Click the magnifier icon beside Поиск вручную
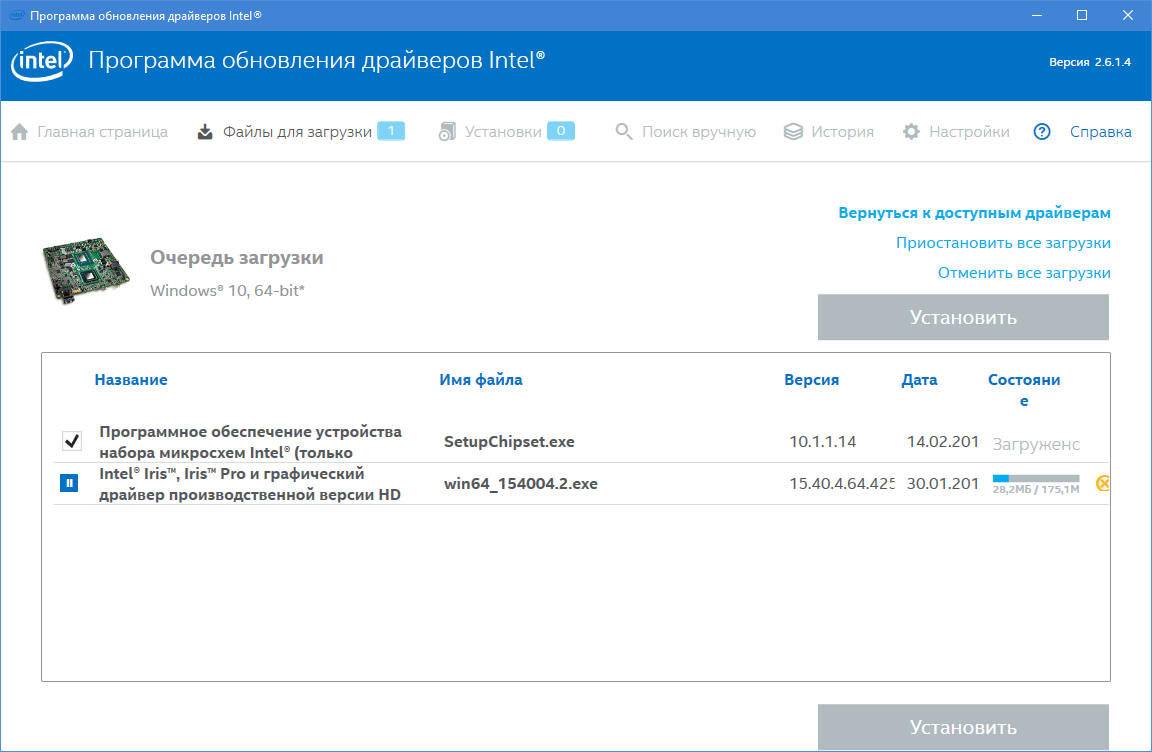This screenshot has height=752, width=1152. tap(624, 131)
